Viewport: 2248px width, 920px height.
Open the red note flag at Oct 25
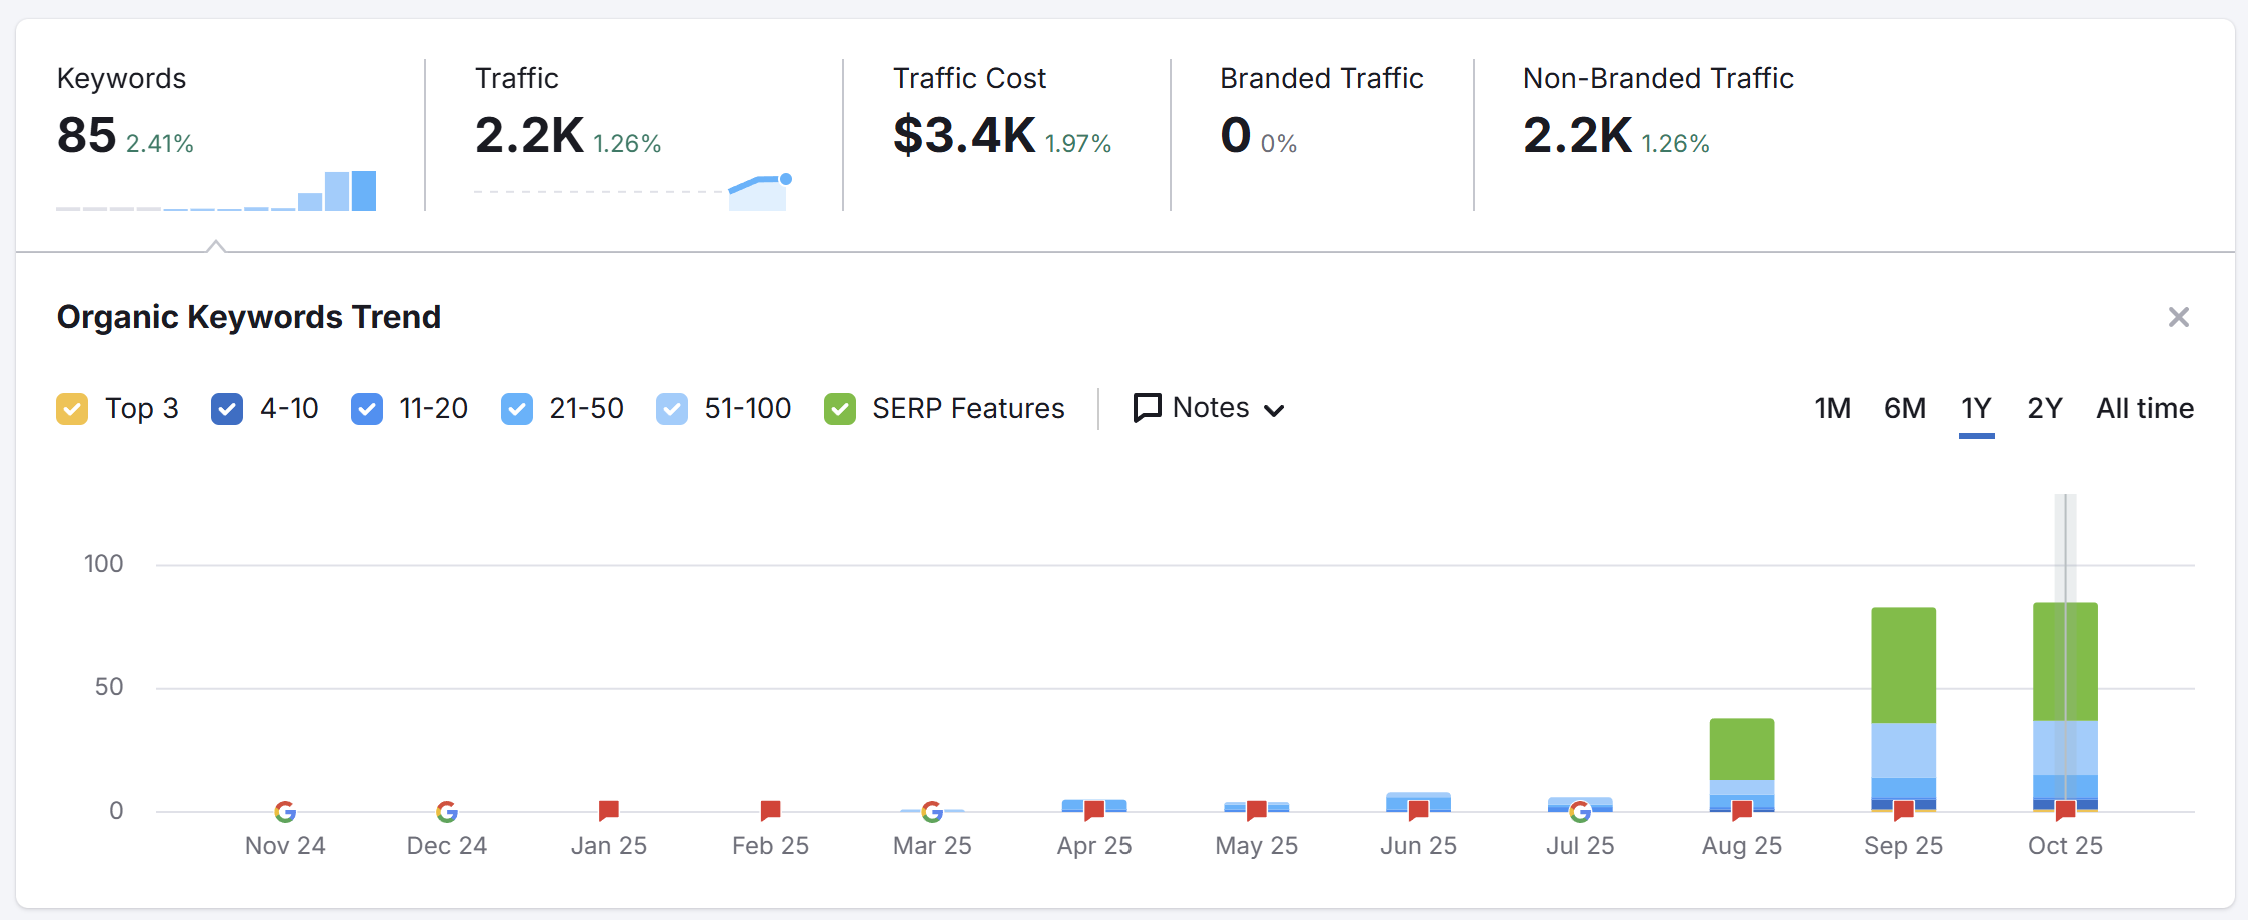coord(2065,810)
